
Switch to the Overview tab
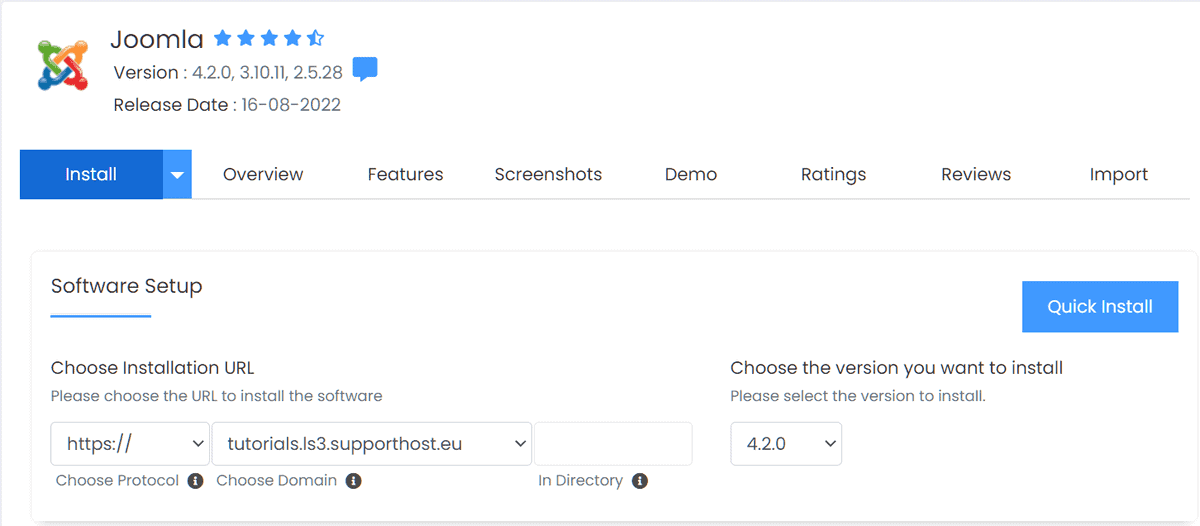[x=263, y=175]
